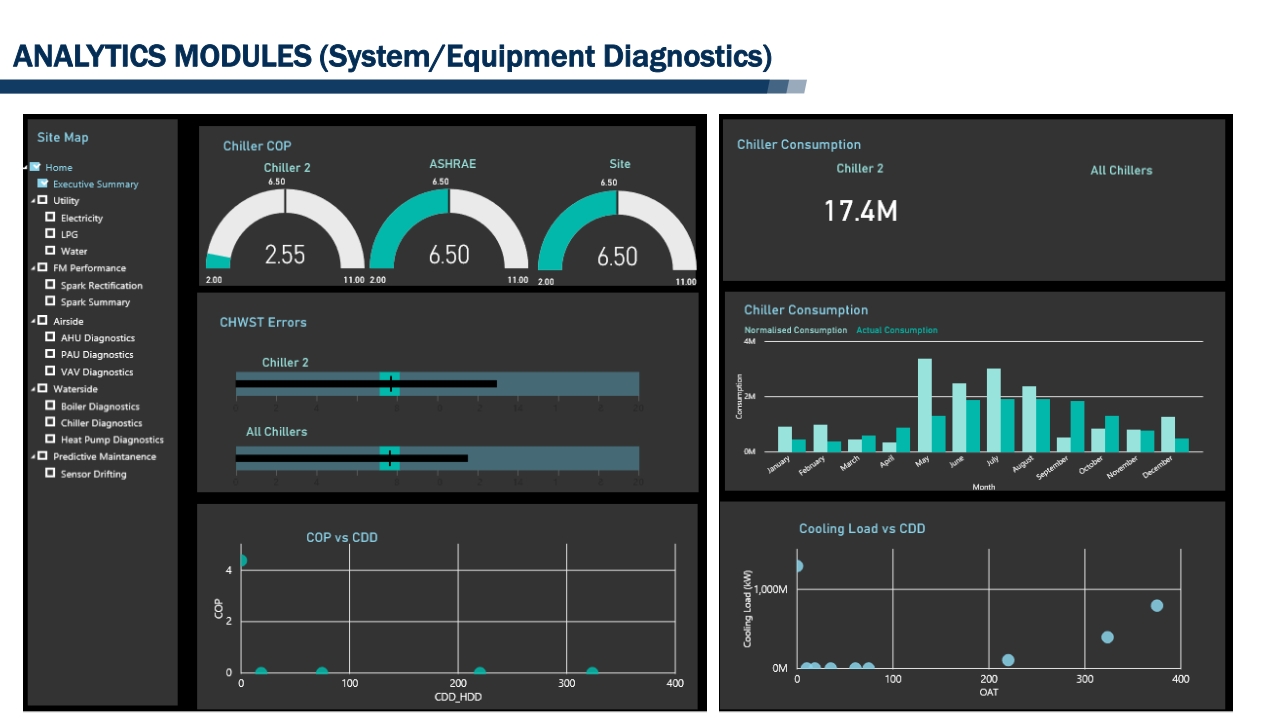
Task: Open the Executive Summary page icon
Action: [x=44, y=184]
